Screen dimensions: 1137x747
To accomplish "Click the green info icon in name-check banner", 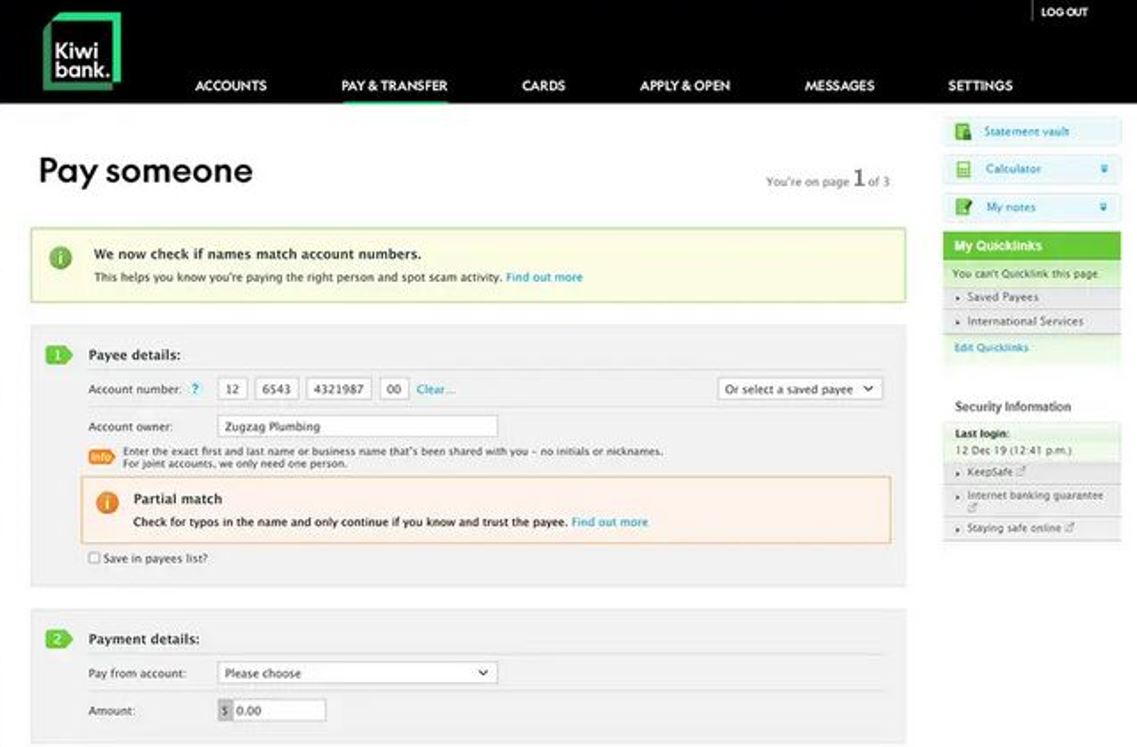I will (x=61, y=258).
